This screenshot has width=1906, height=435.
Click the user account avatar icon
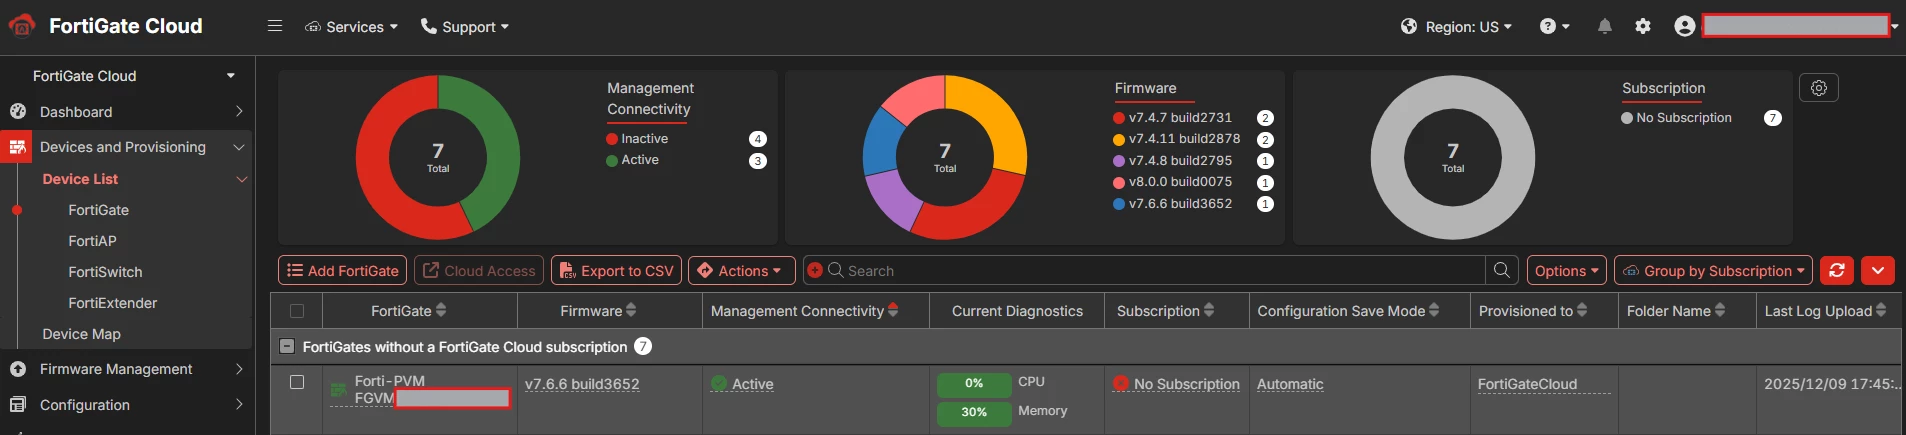pos(1685,27)
